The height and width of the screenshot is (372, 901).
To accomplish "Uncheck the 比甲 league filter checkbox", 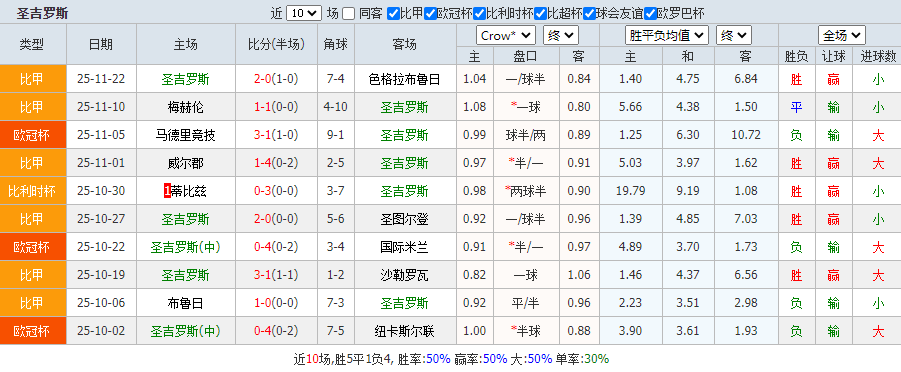I will pos(393,13).
